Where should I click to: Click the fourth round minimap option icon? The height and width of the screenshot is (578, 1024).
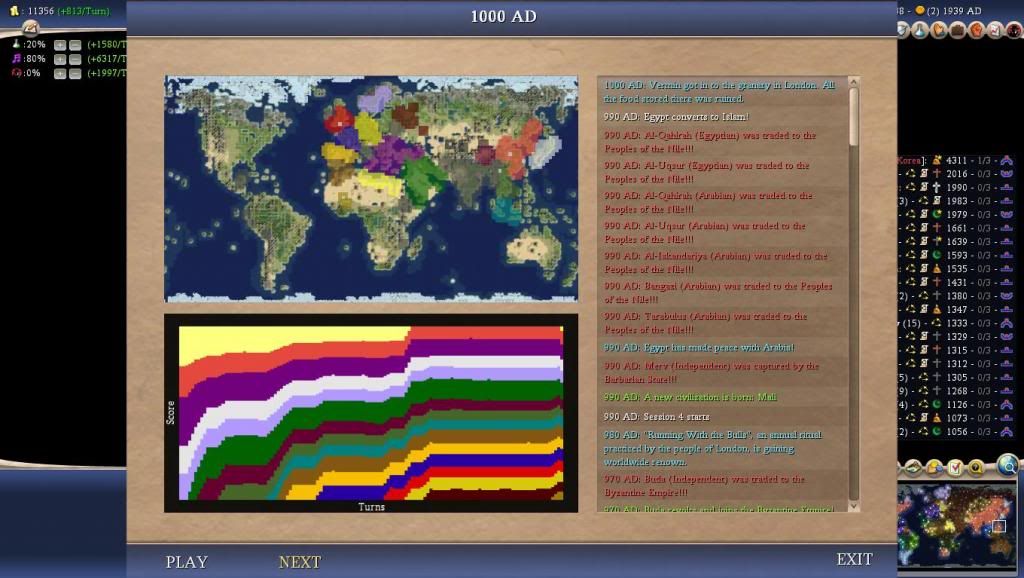(x=976, y=467)
